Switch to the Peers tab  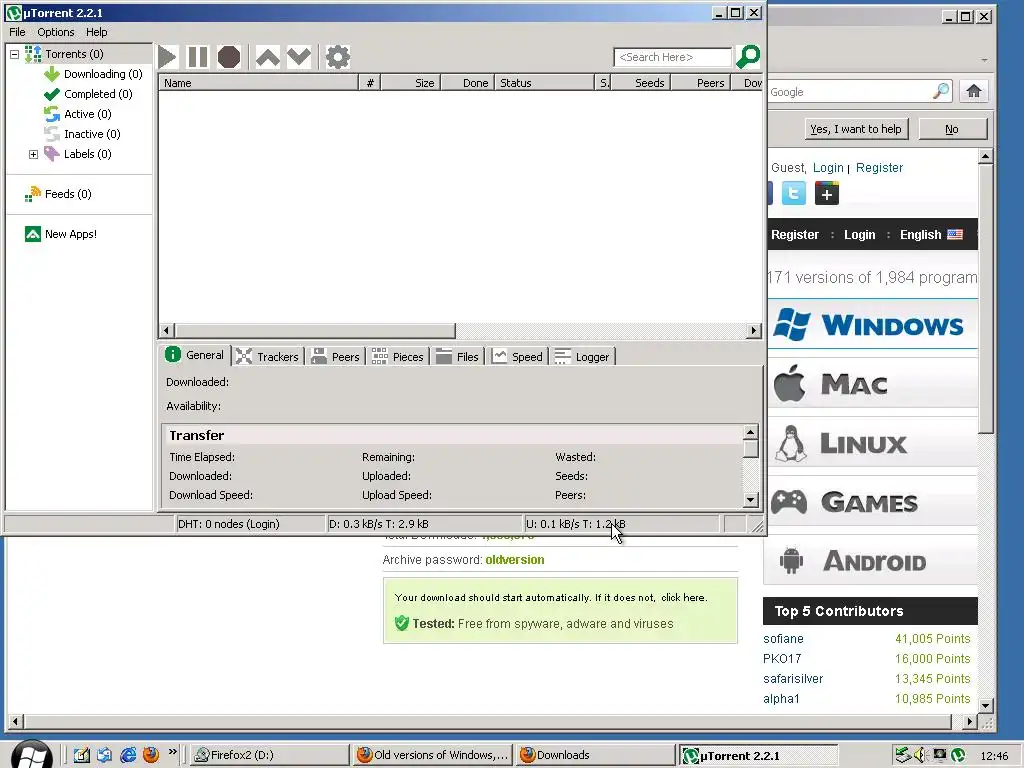click(336, 357)
